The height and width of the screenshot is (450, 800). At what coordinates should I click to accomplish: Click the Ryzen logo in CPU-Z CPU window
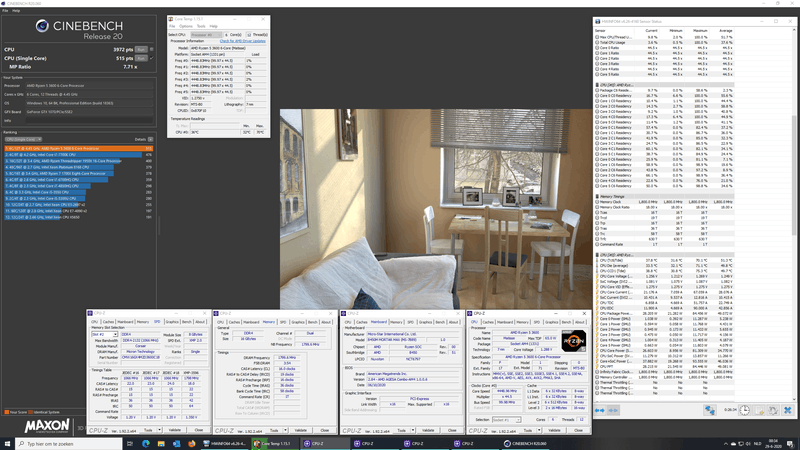tap(573, 341)
